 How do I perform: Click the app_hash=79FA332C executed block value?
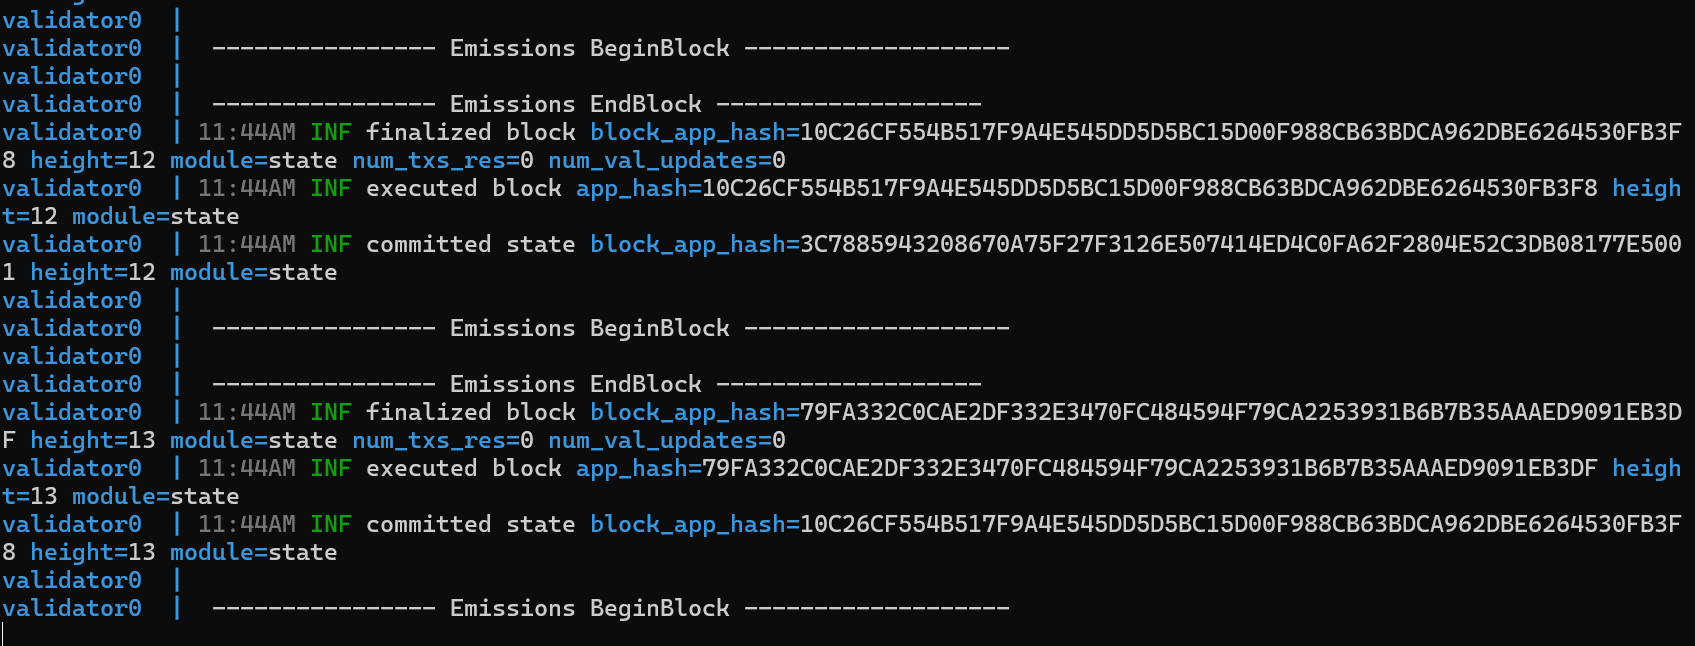point(1087,468)
